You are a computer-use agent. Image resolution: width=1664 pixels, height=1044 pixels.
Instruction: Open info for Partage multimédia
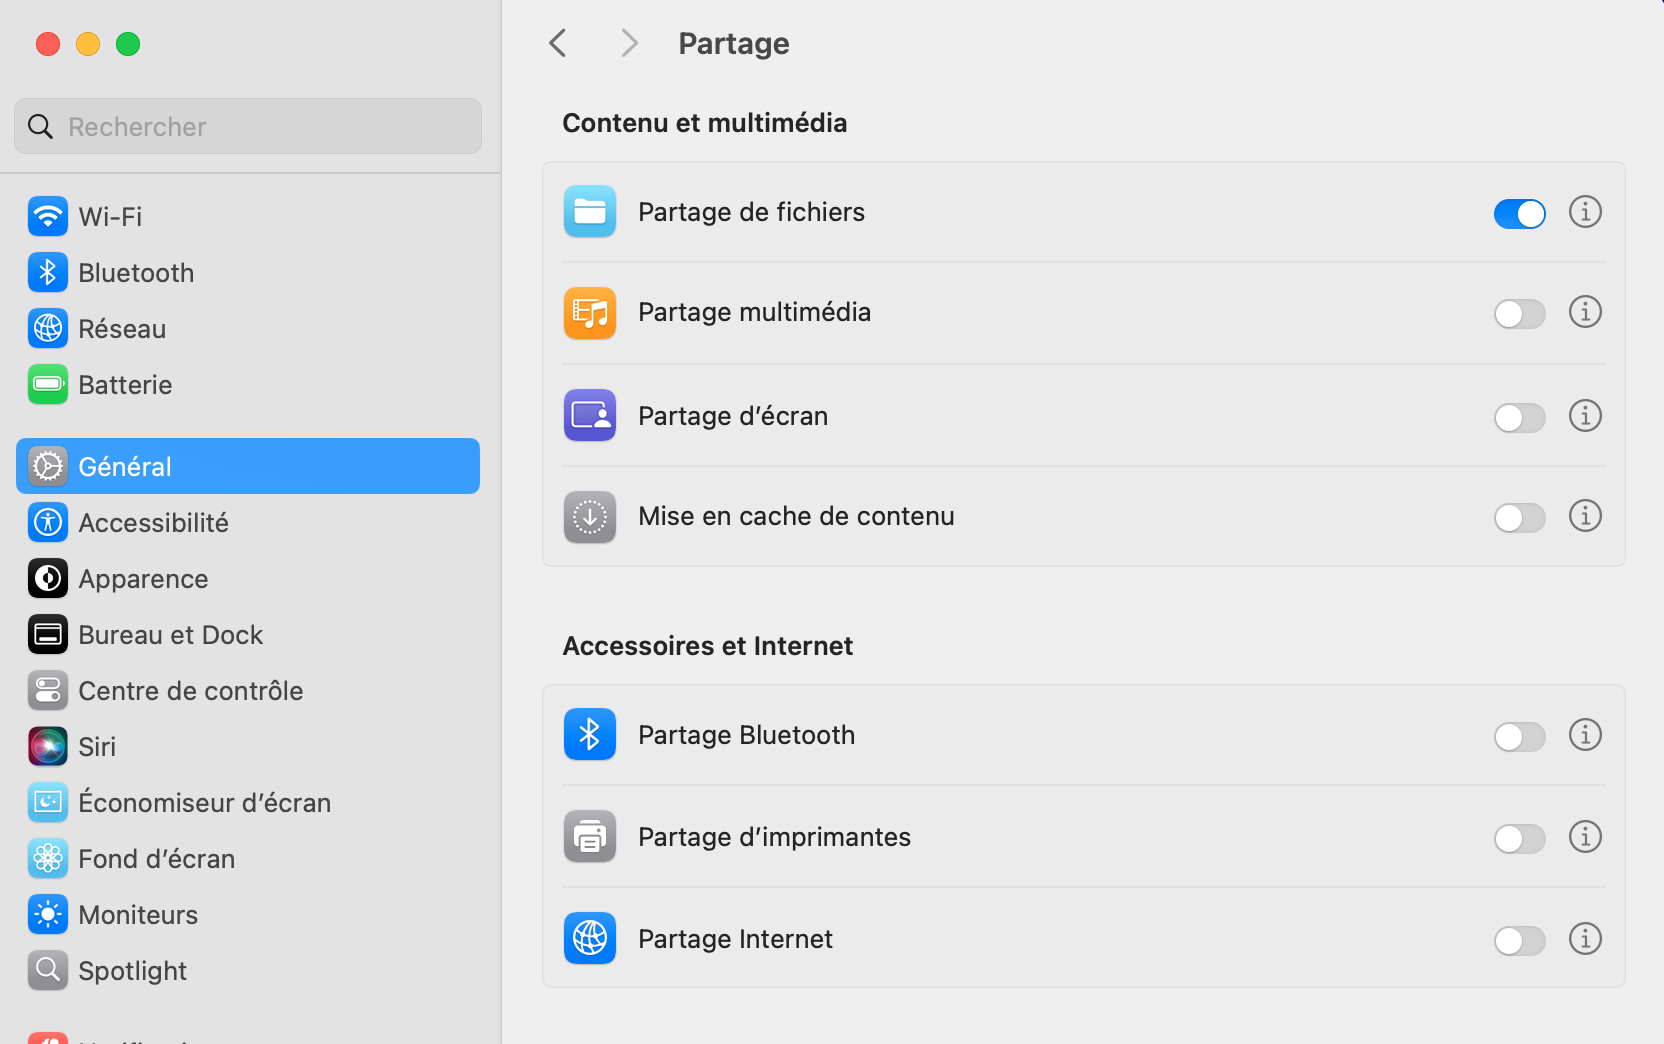pos(1585,312)
